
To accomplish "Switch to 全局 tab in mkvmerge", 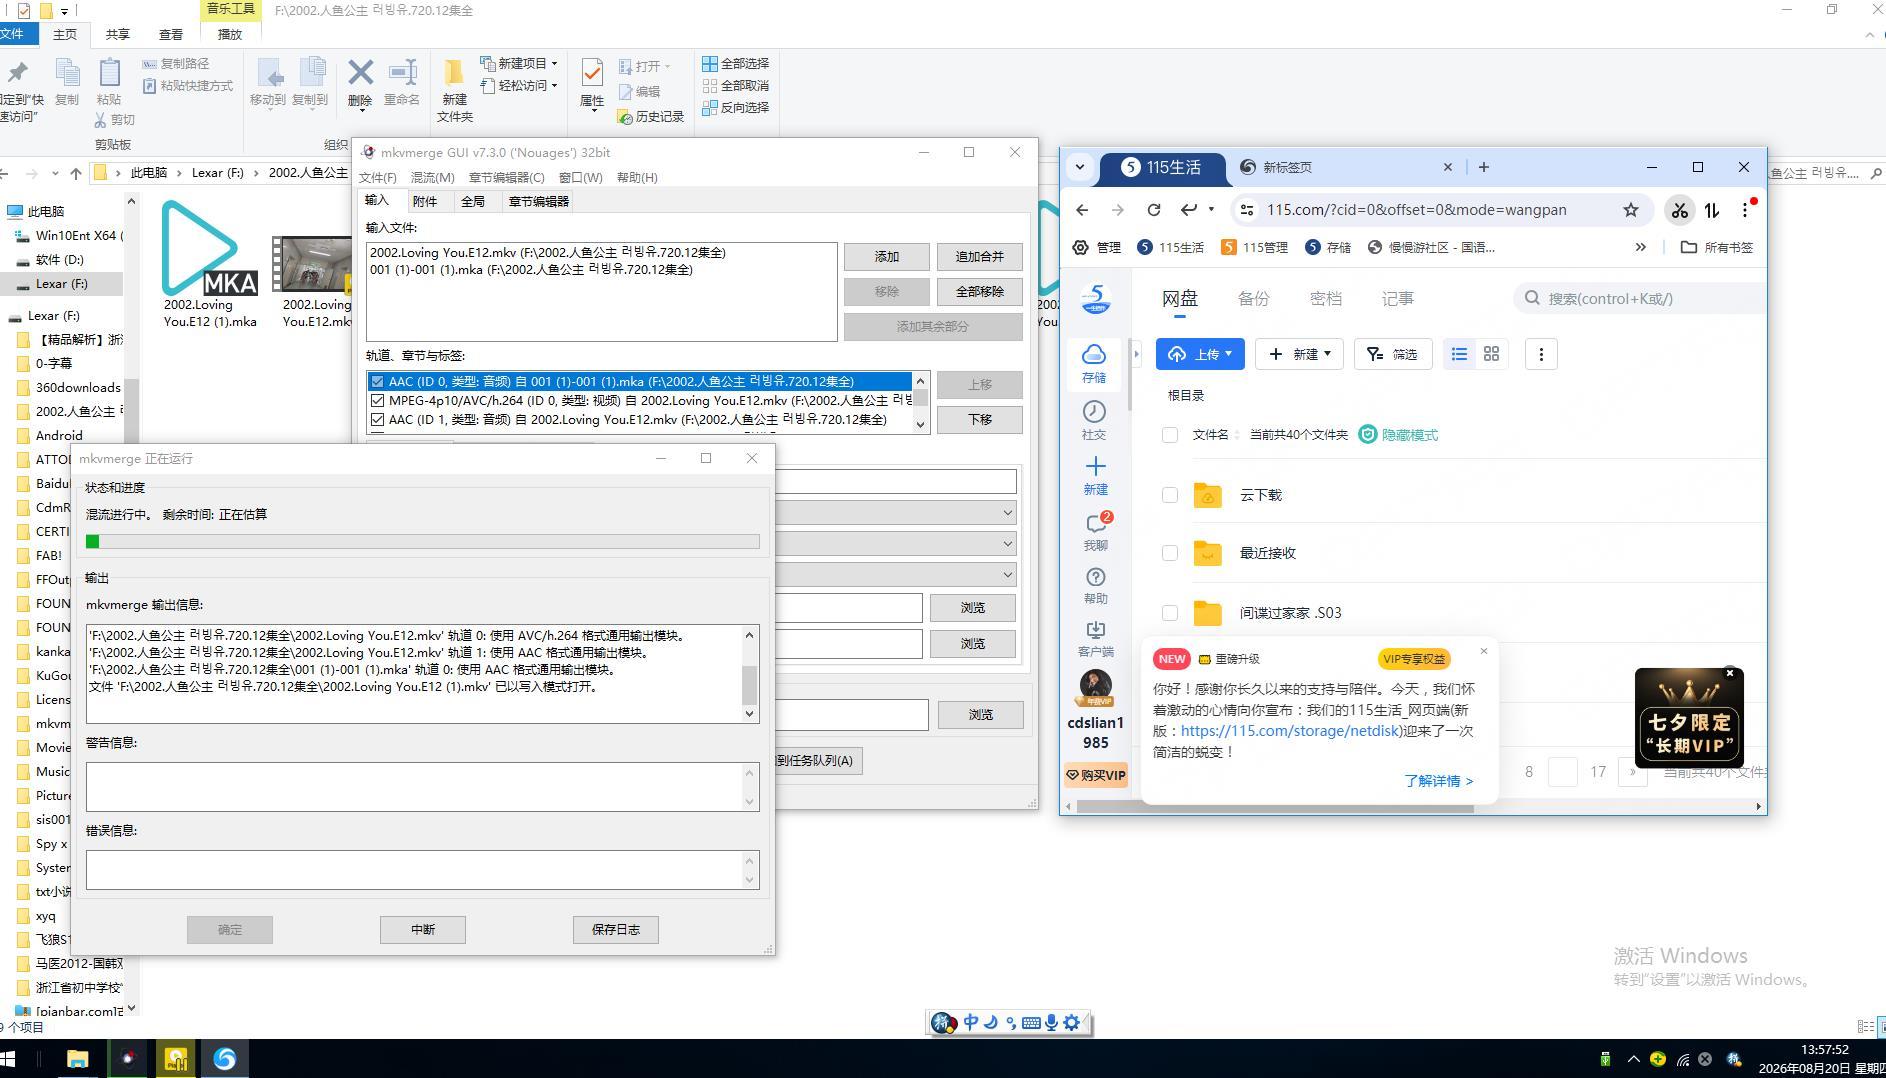I will coord(473,201).
